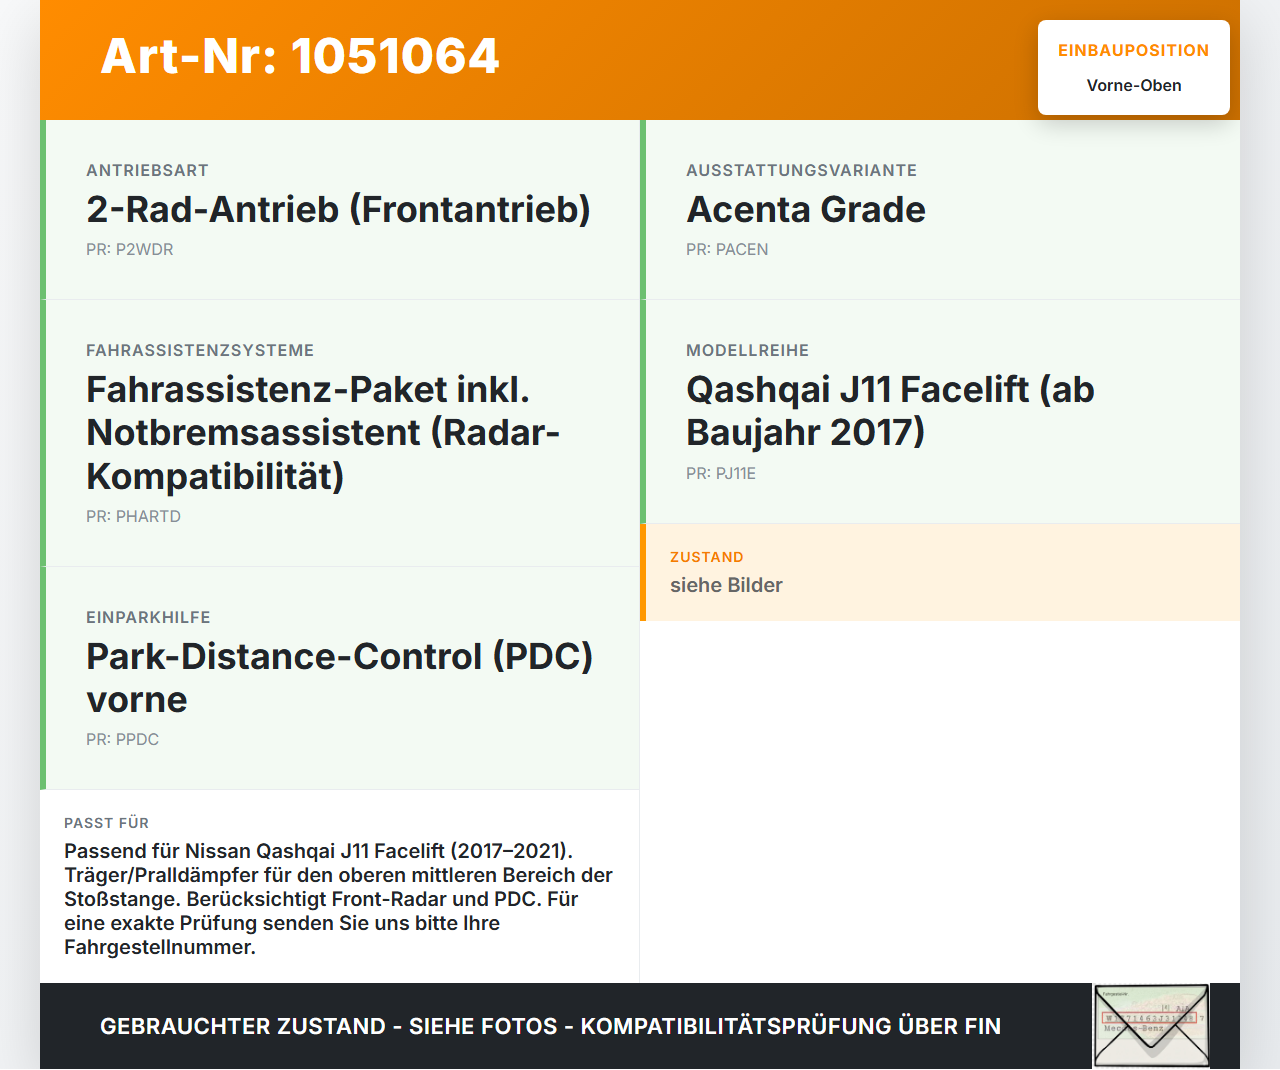
Task: Click the 'Passend für Nissan Qashqai' description paragraph
Action: [338, 899]
